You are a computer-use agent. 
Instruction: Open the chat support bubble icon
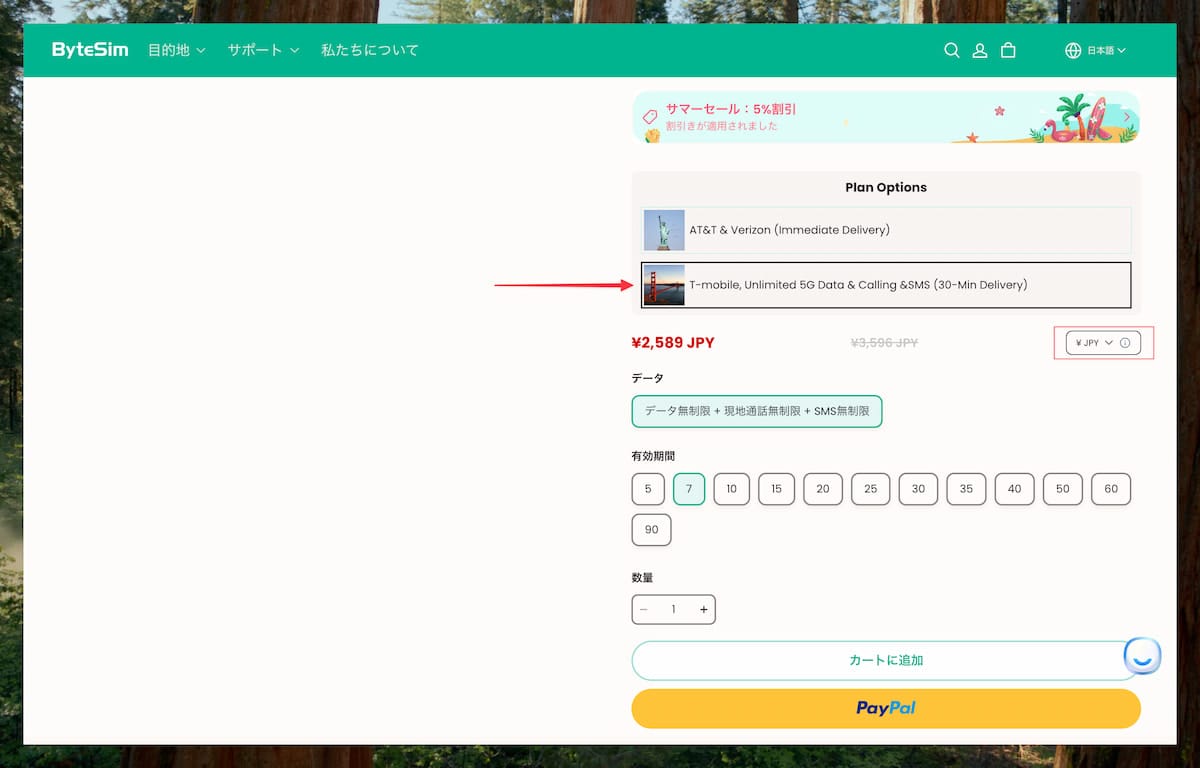tap(1142, 656)
